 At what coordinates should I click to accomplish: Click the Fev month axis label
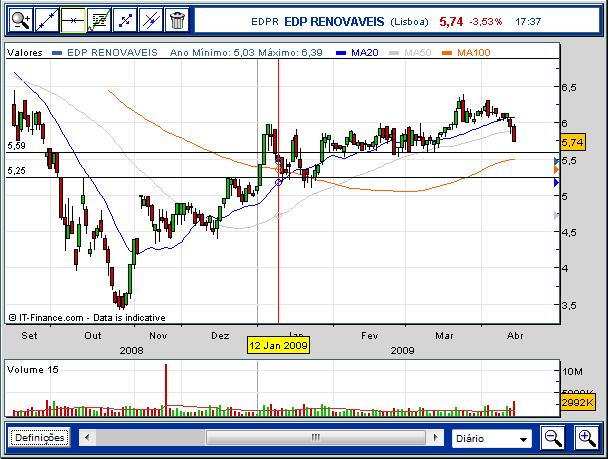click(370, 335)
